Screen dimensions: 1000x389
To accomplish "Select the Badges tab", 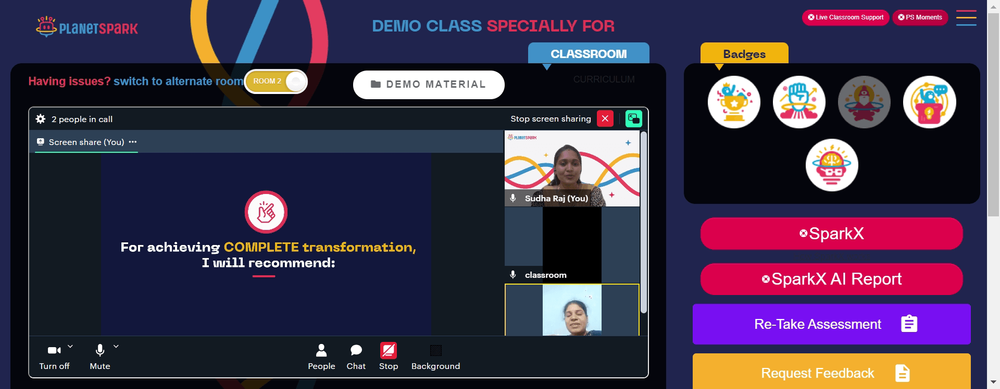I will 744,54.
